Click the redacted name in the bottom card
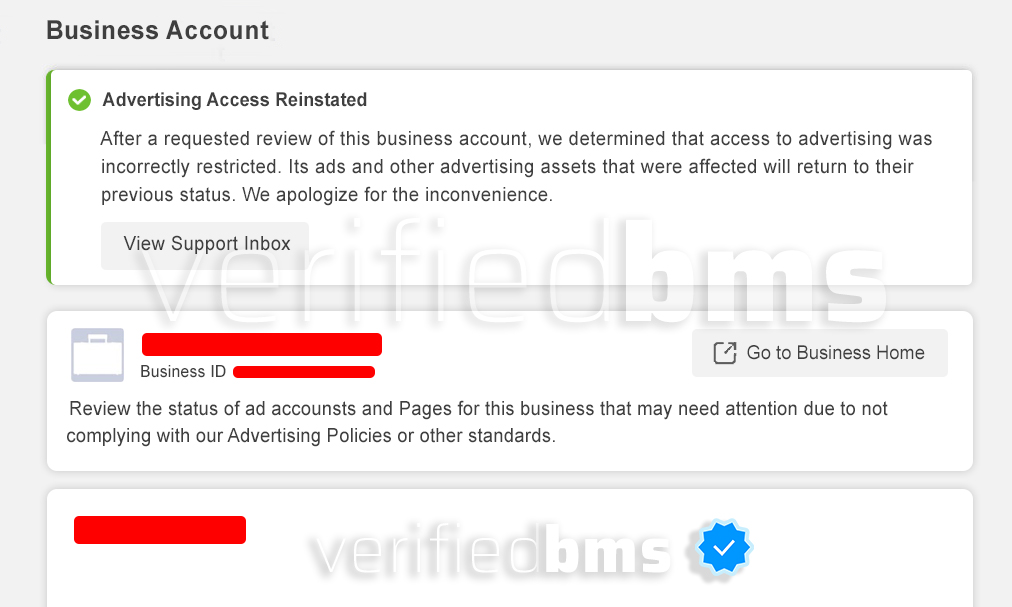 point(160,530)
